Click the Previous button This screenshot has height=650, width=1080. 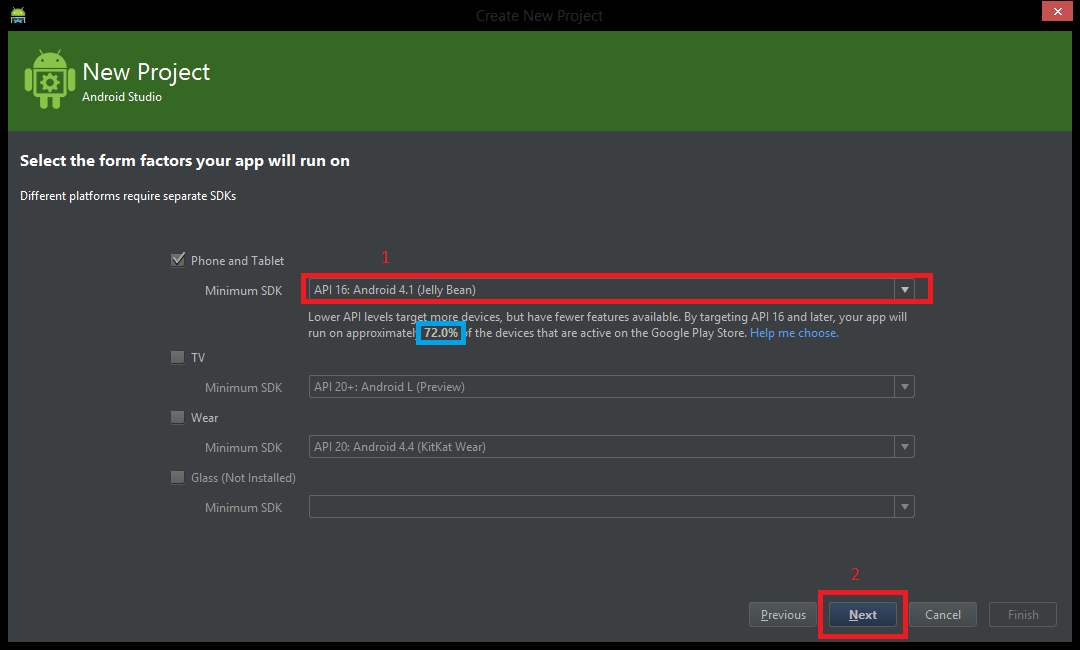(x=782, y=614)
